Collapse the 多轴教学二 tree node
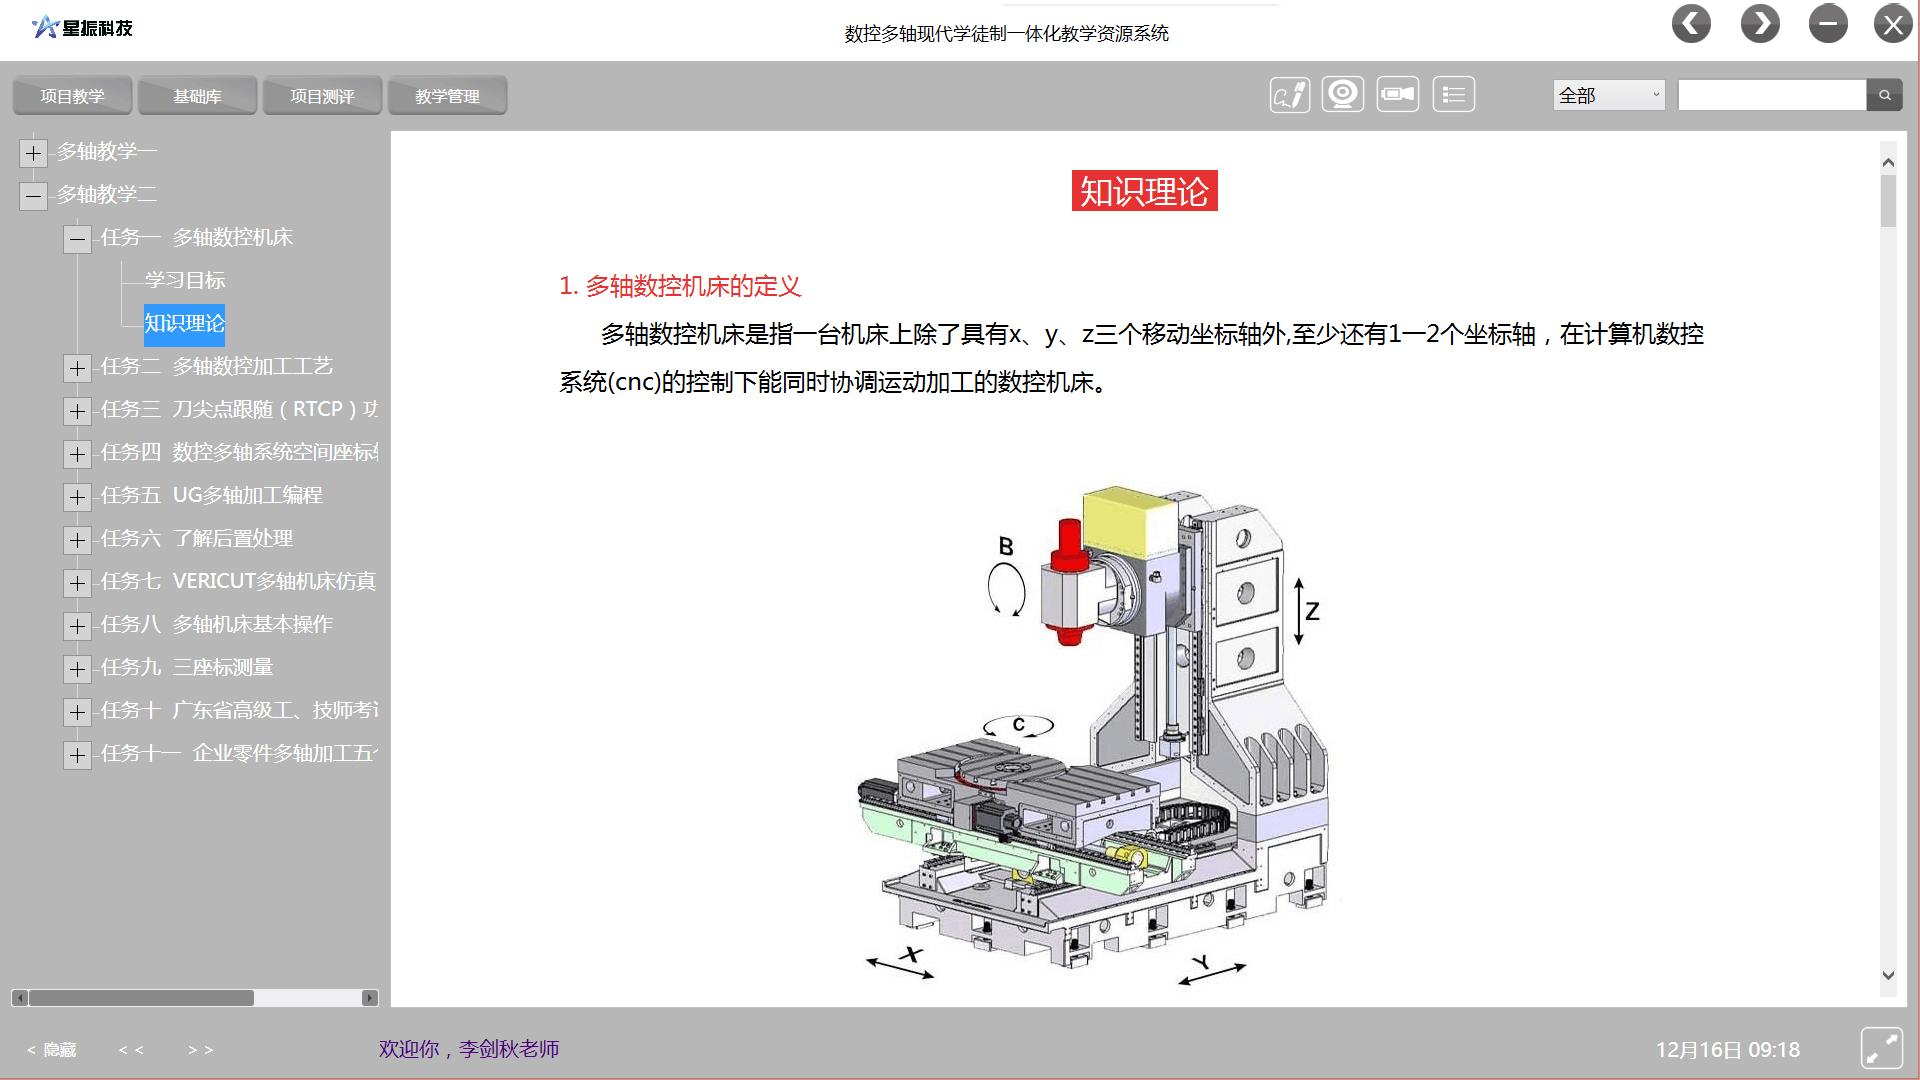This screenshot has height=1080, width=1920. click(x=33, y=196)
